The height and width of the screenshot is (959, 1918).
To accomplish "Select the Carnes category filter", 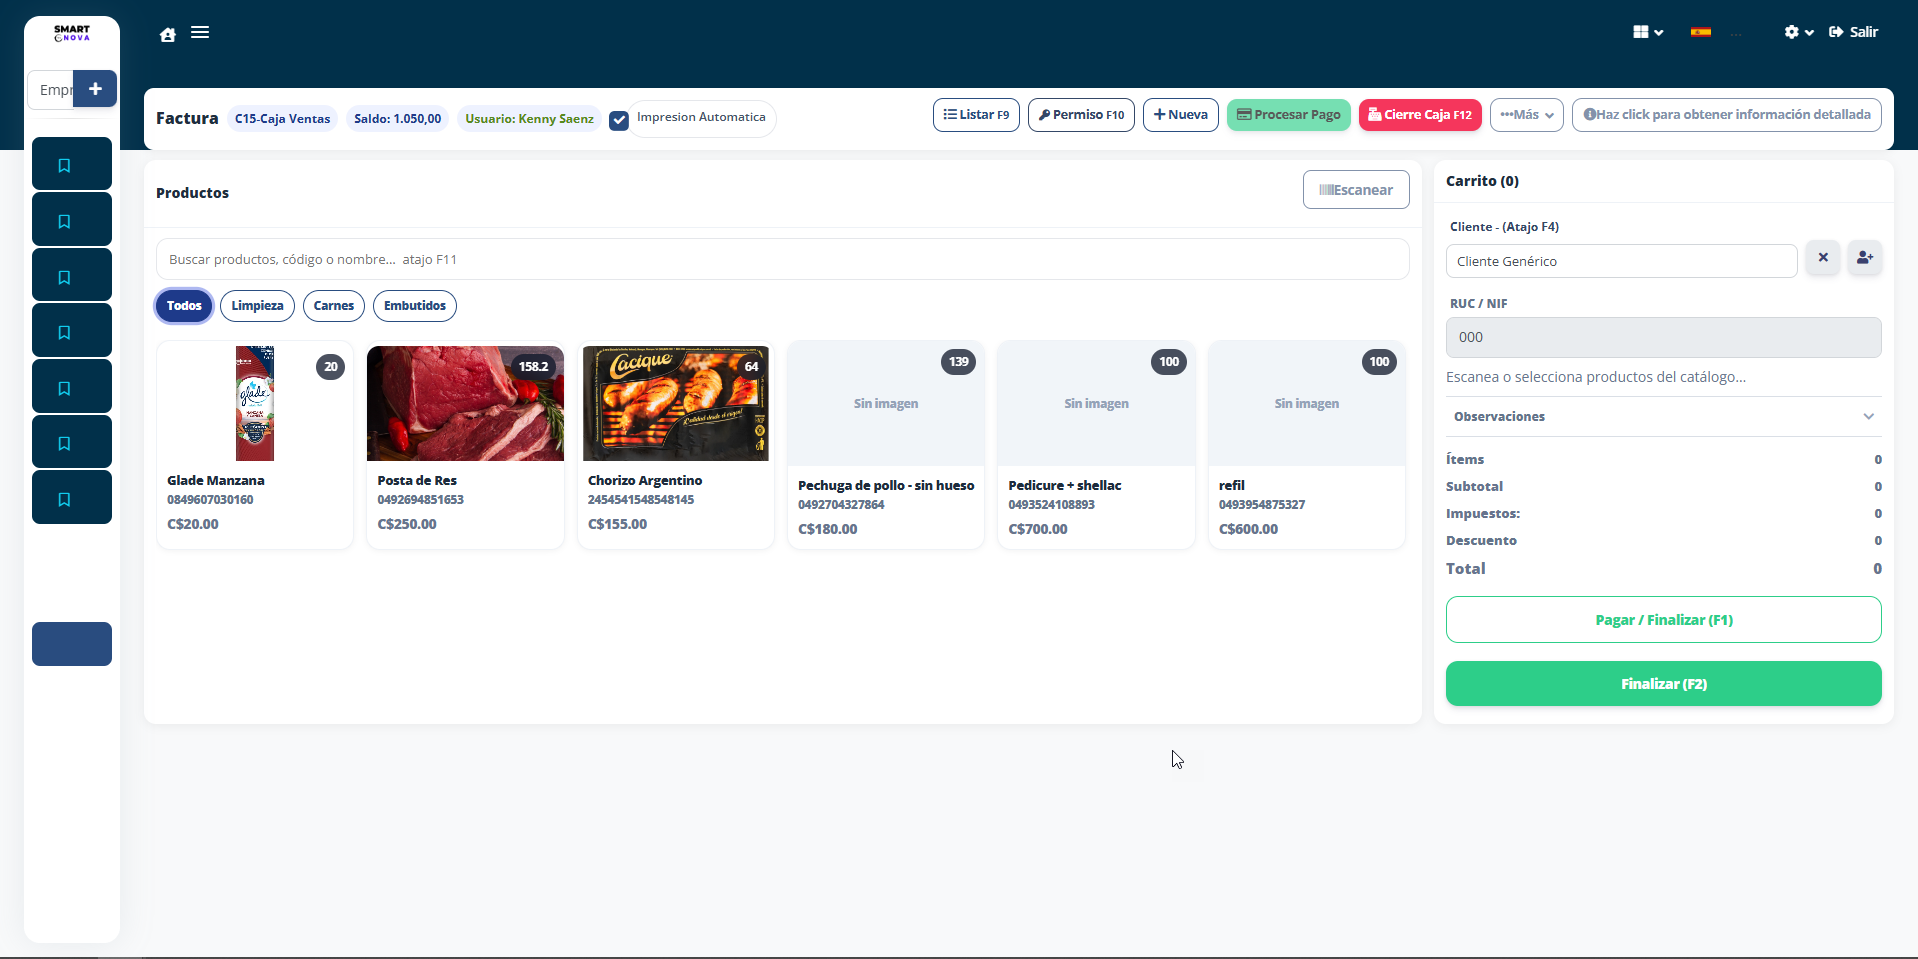I will 333,306.
